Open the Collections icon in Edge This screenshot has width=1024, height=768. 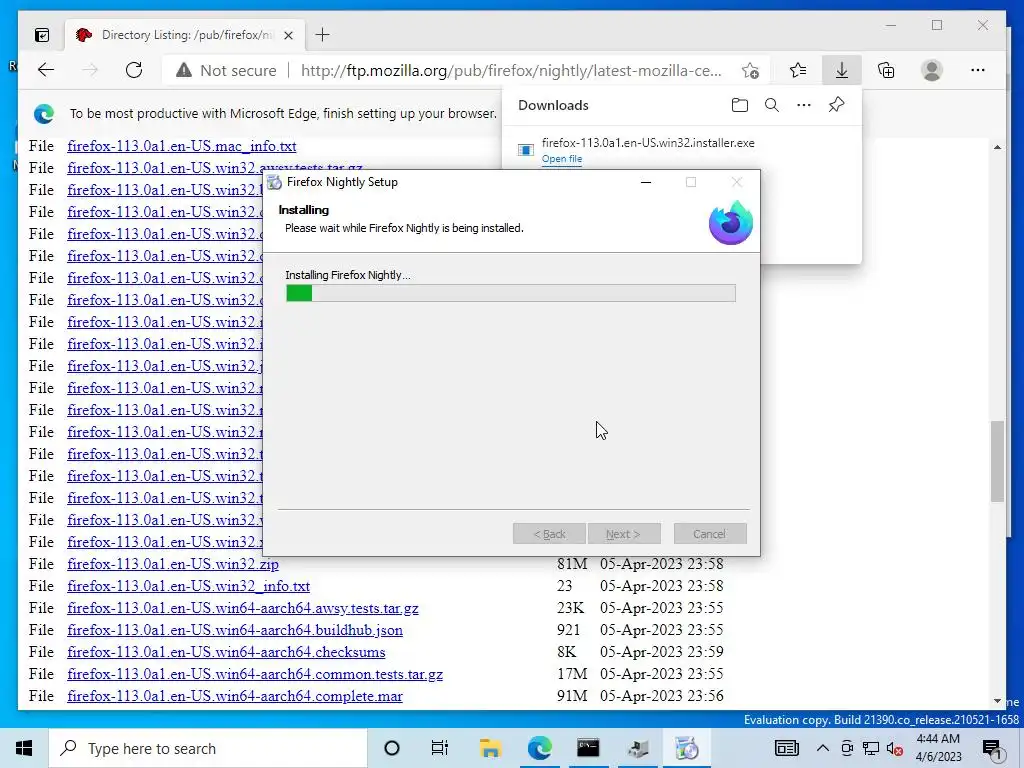tap(886, 70)
